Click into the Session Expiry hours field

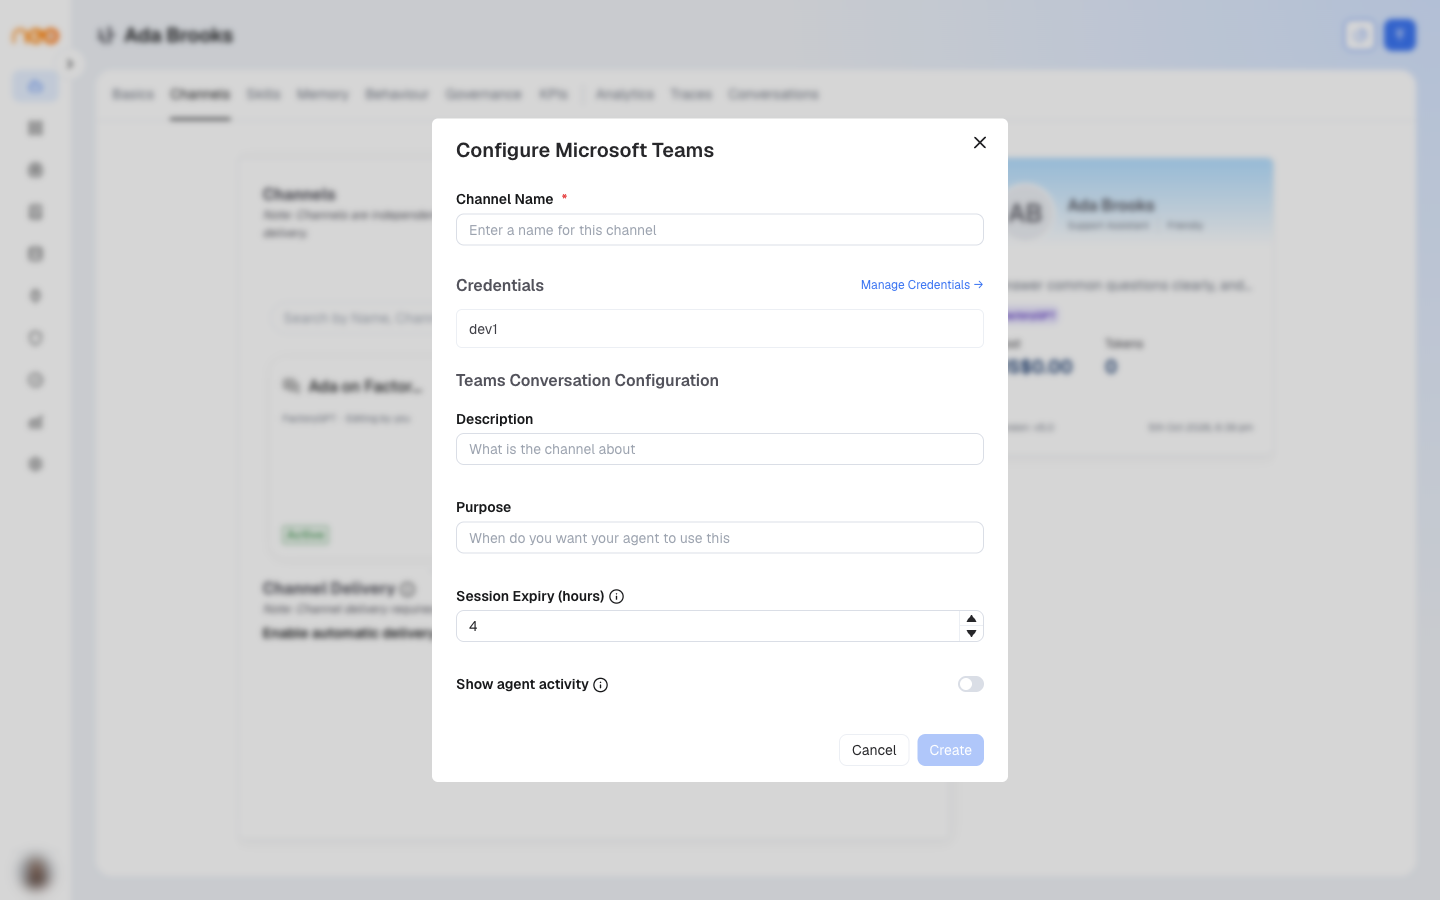[708, 626]
